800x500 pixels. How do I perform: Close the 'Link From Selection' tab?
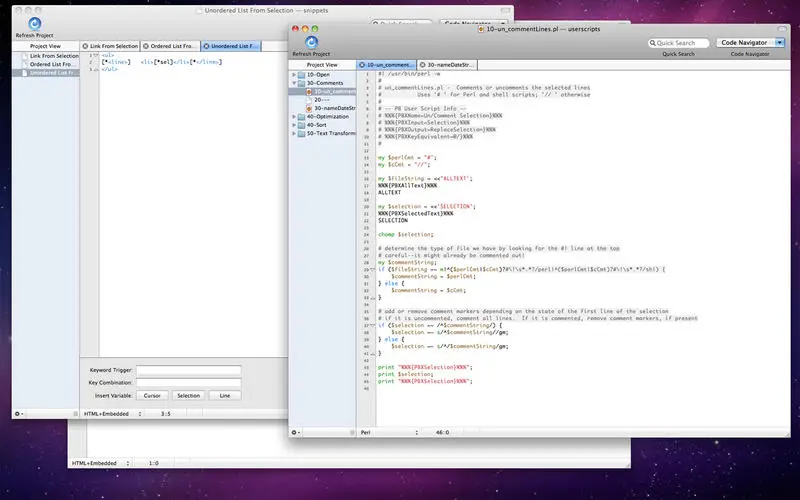87,46
